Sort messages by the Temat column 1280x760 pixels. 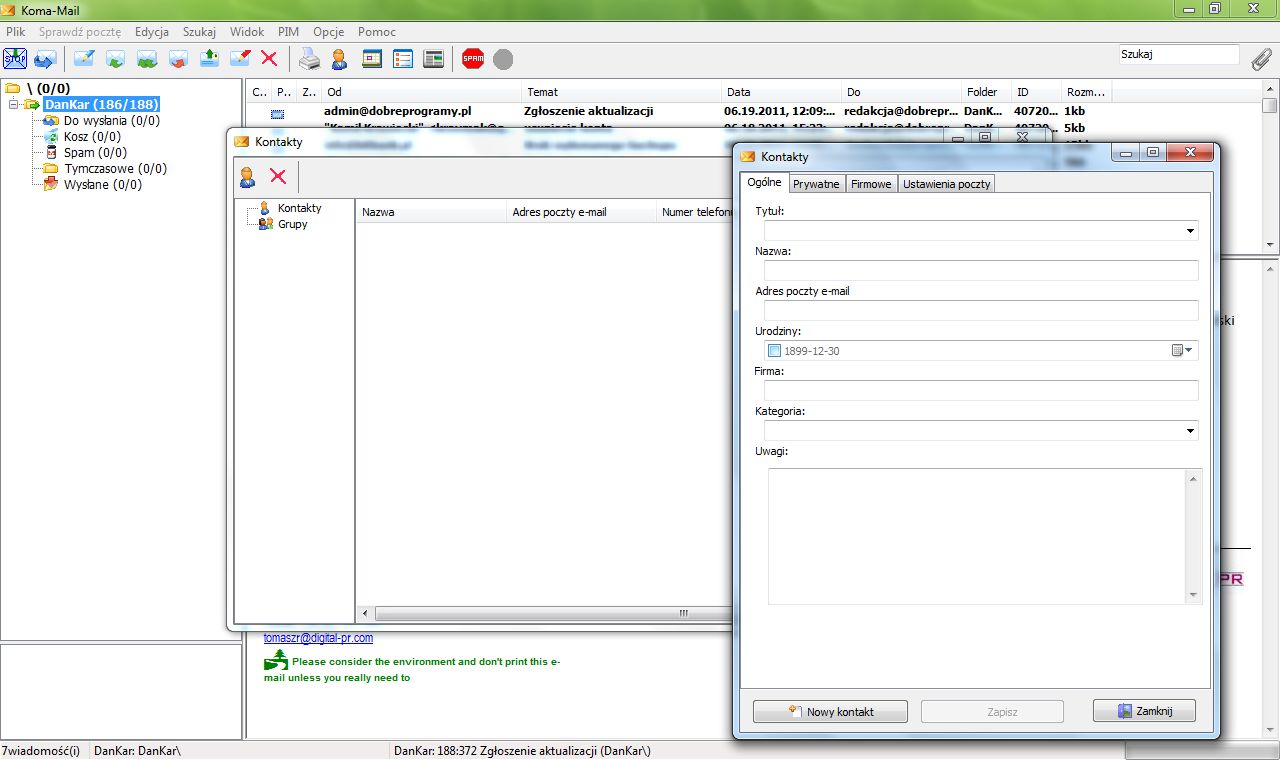tap(622, 92)
